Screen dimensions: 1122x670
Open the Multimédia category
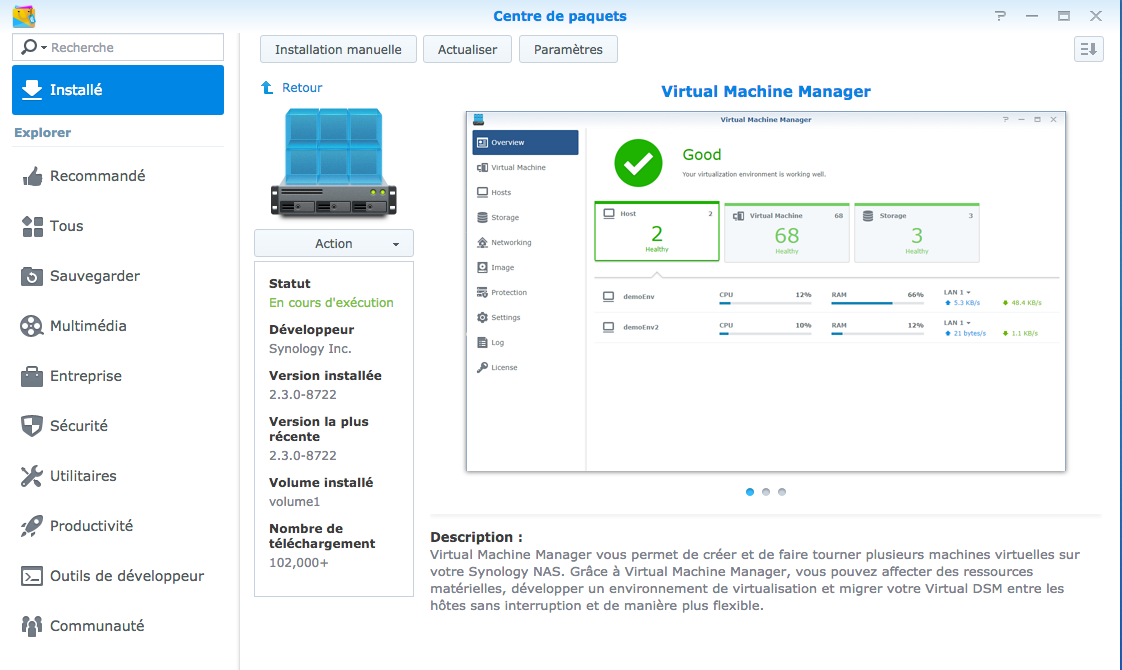coord(118,326)
